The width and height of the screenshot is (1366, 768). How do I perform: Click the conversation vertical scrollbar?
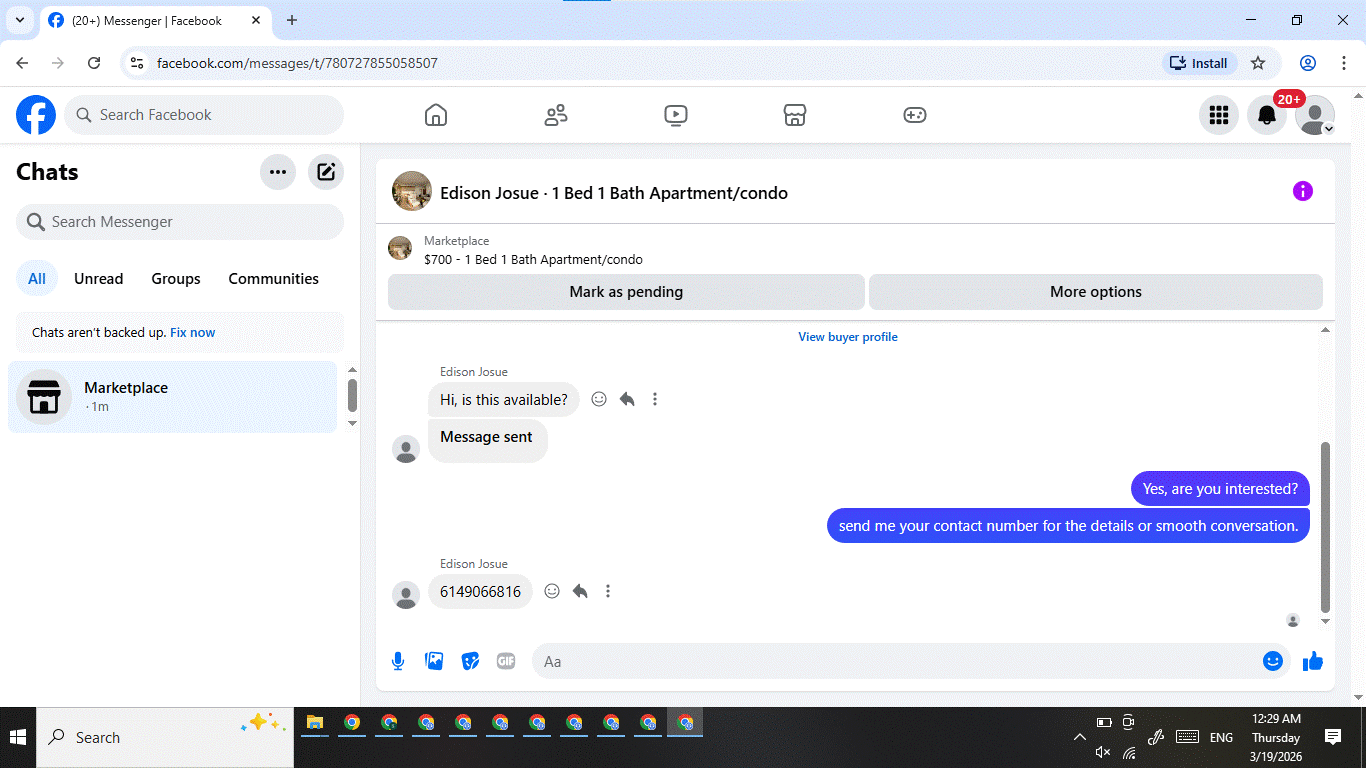click(x=1326, y=527)
